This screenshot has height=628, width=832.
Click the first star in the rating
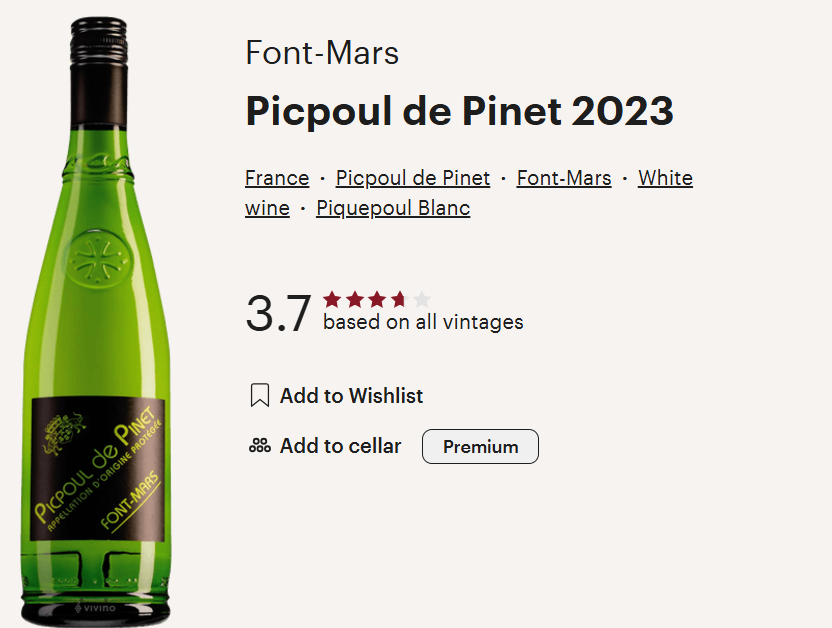332,299
